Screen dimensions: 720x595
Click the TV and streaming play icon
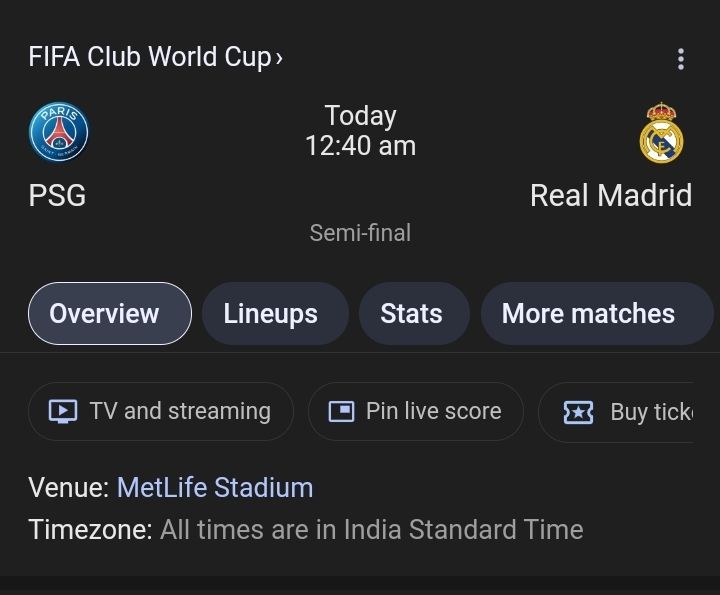(x=63, y=411)
